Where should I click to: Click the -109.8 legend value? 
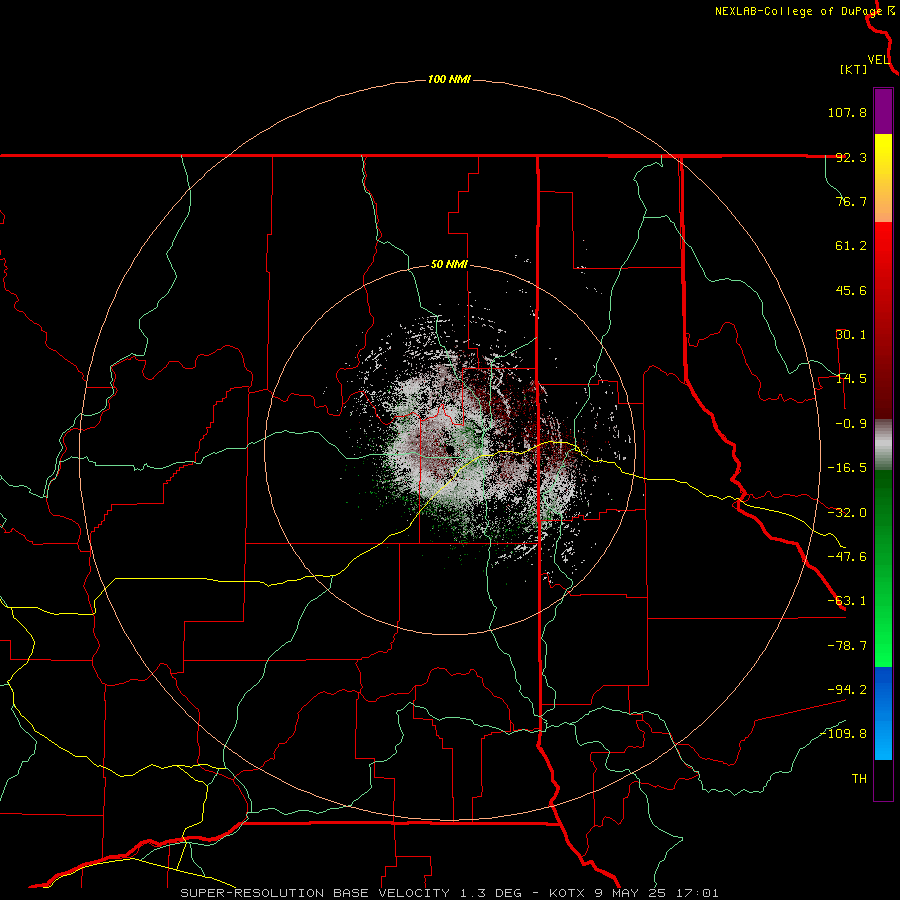(843, 734)
